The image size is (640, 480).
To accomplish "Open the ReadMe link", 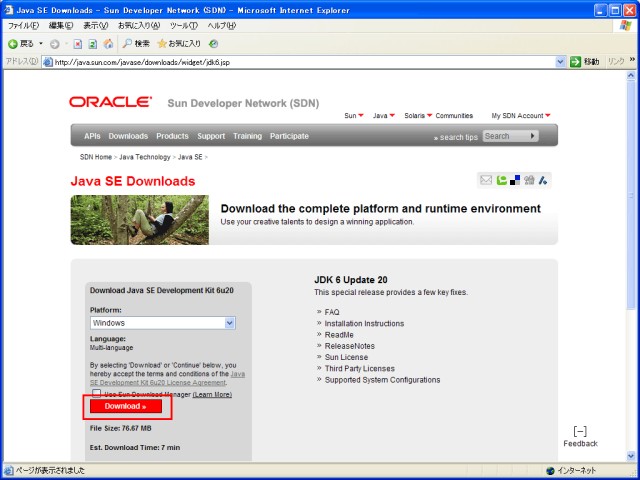I will coord(339,335).
